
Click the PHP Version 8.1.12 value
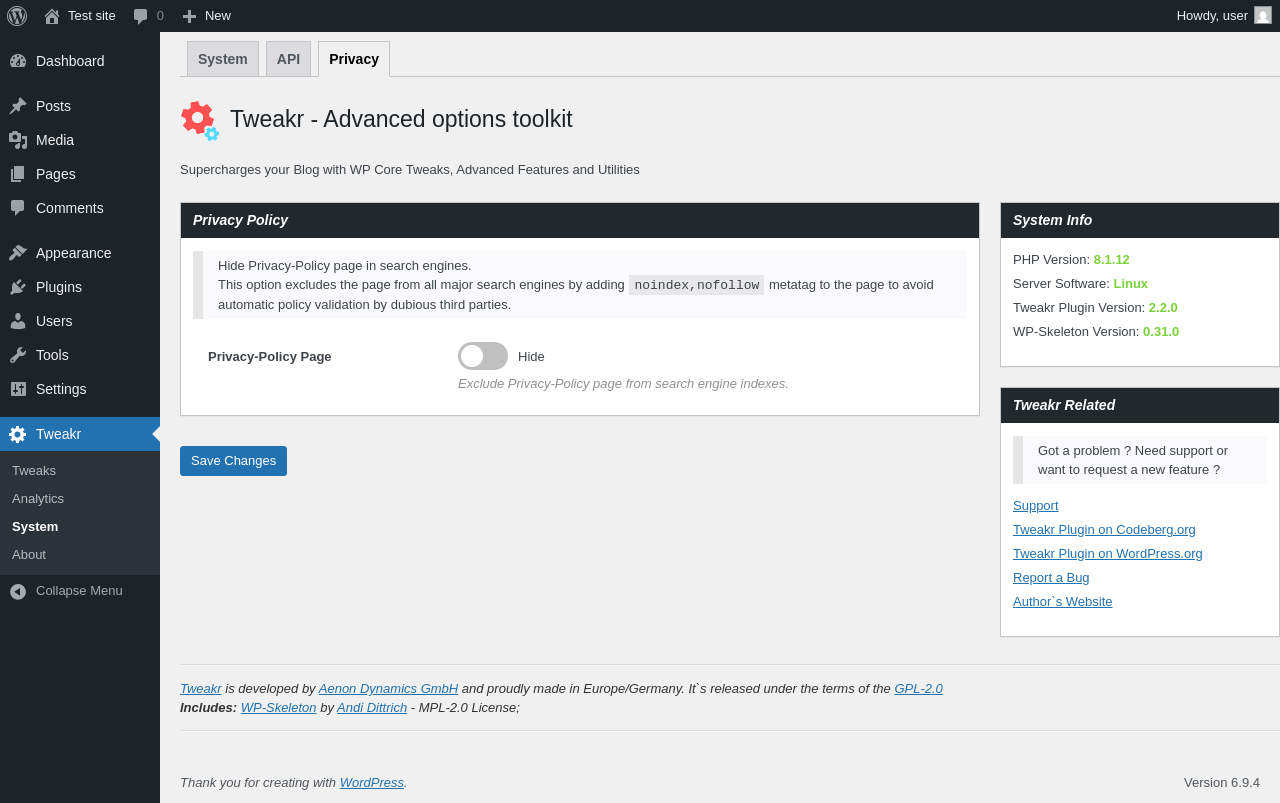click(1111, 260)
